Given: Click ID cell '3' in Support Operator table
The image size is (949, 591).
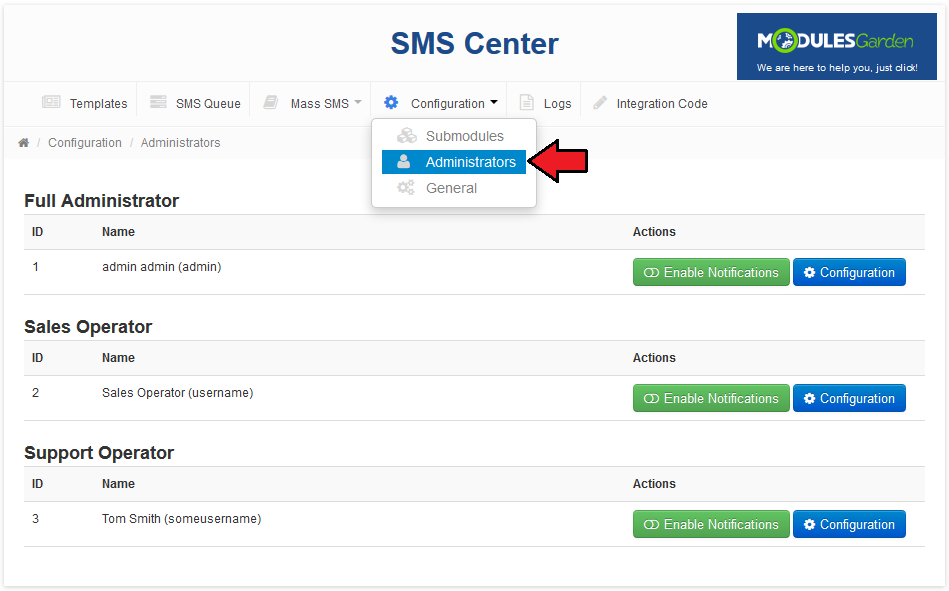Looking at the screenshot, I should [x=36, y=519].
